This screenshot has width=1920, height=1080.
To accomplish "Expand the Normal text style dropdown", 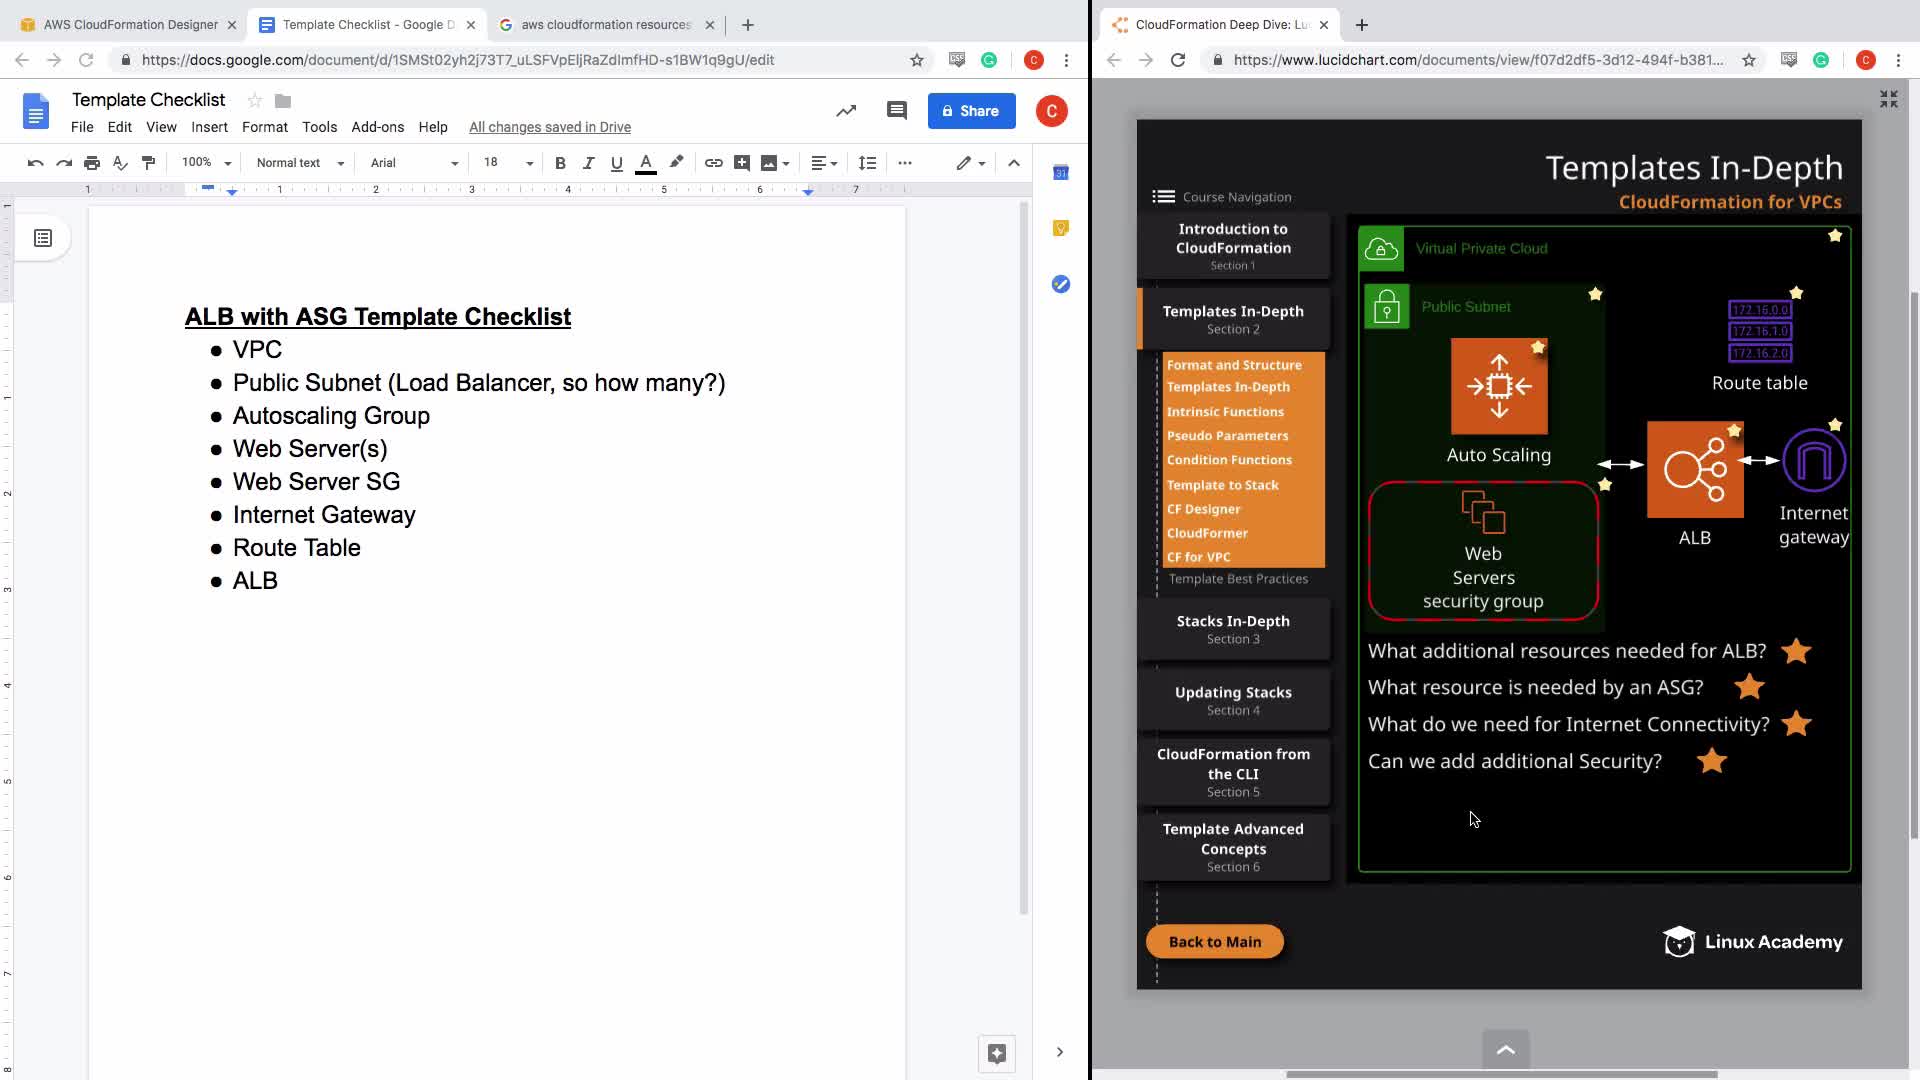I will click(300, 163).
